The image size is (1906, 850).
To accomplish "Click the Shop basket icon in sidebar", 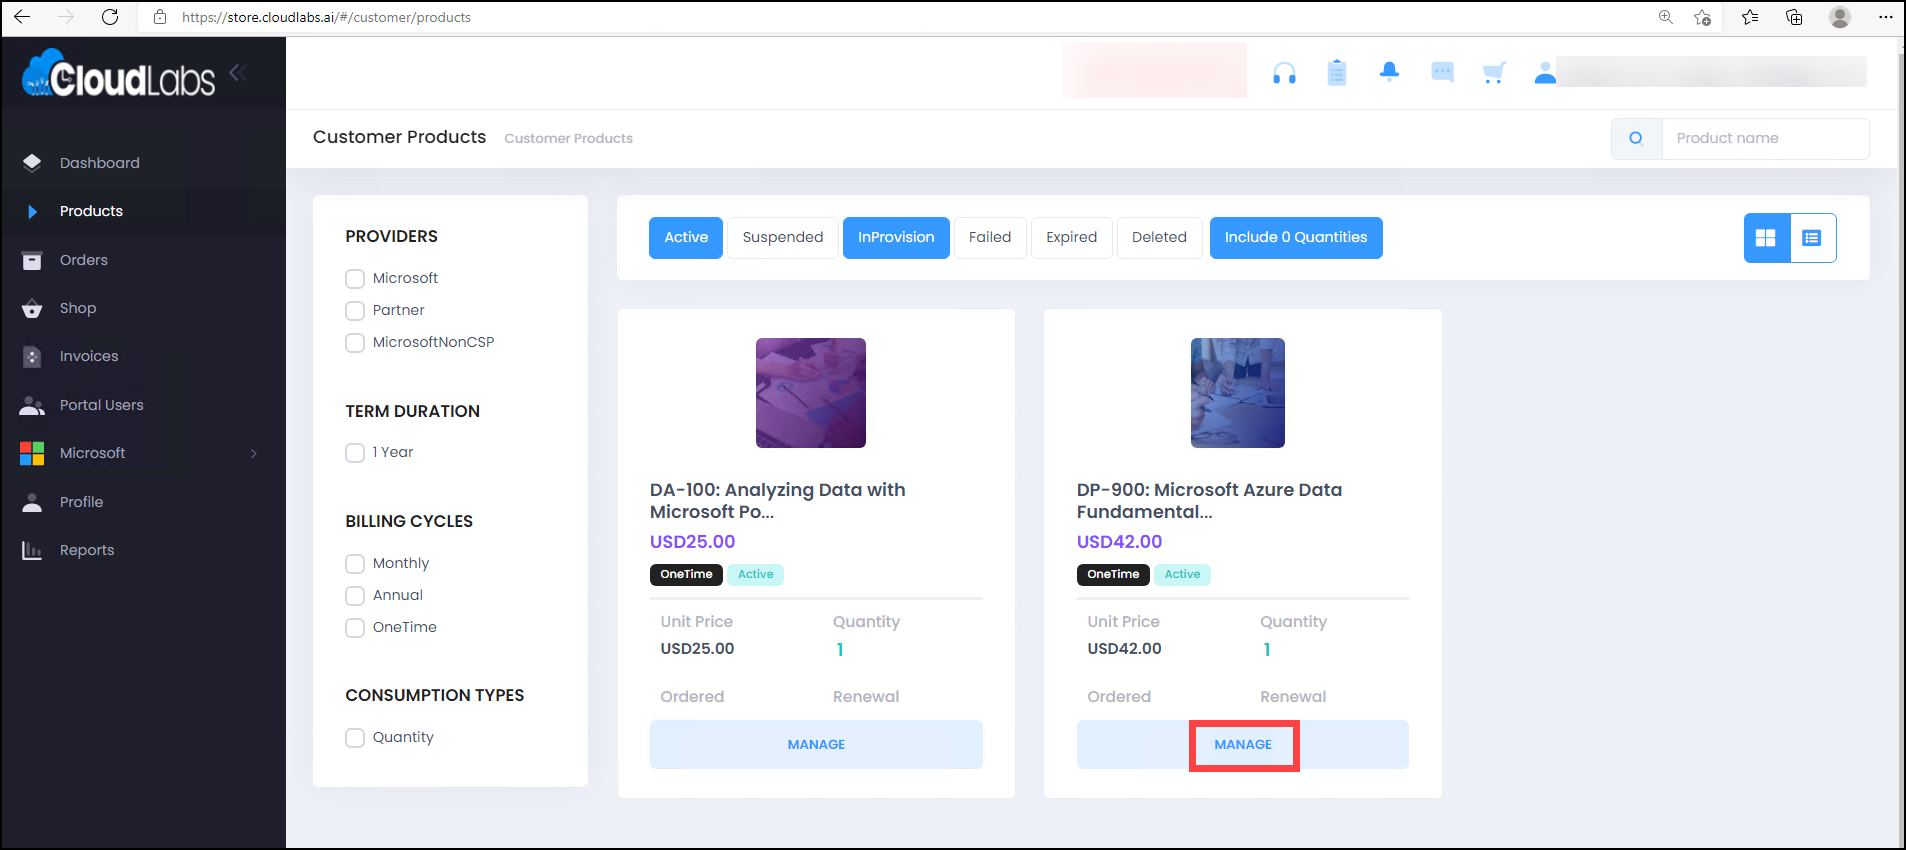I will click(x=32, y=308).
